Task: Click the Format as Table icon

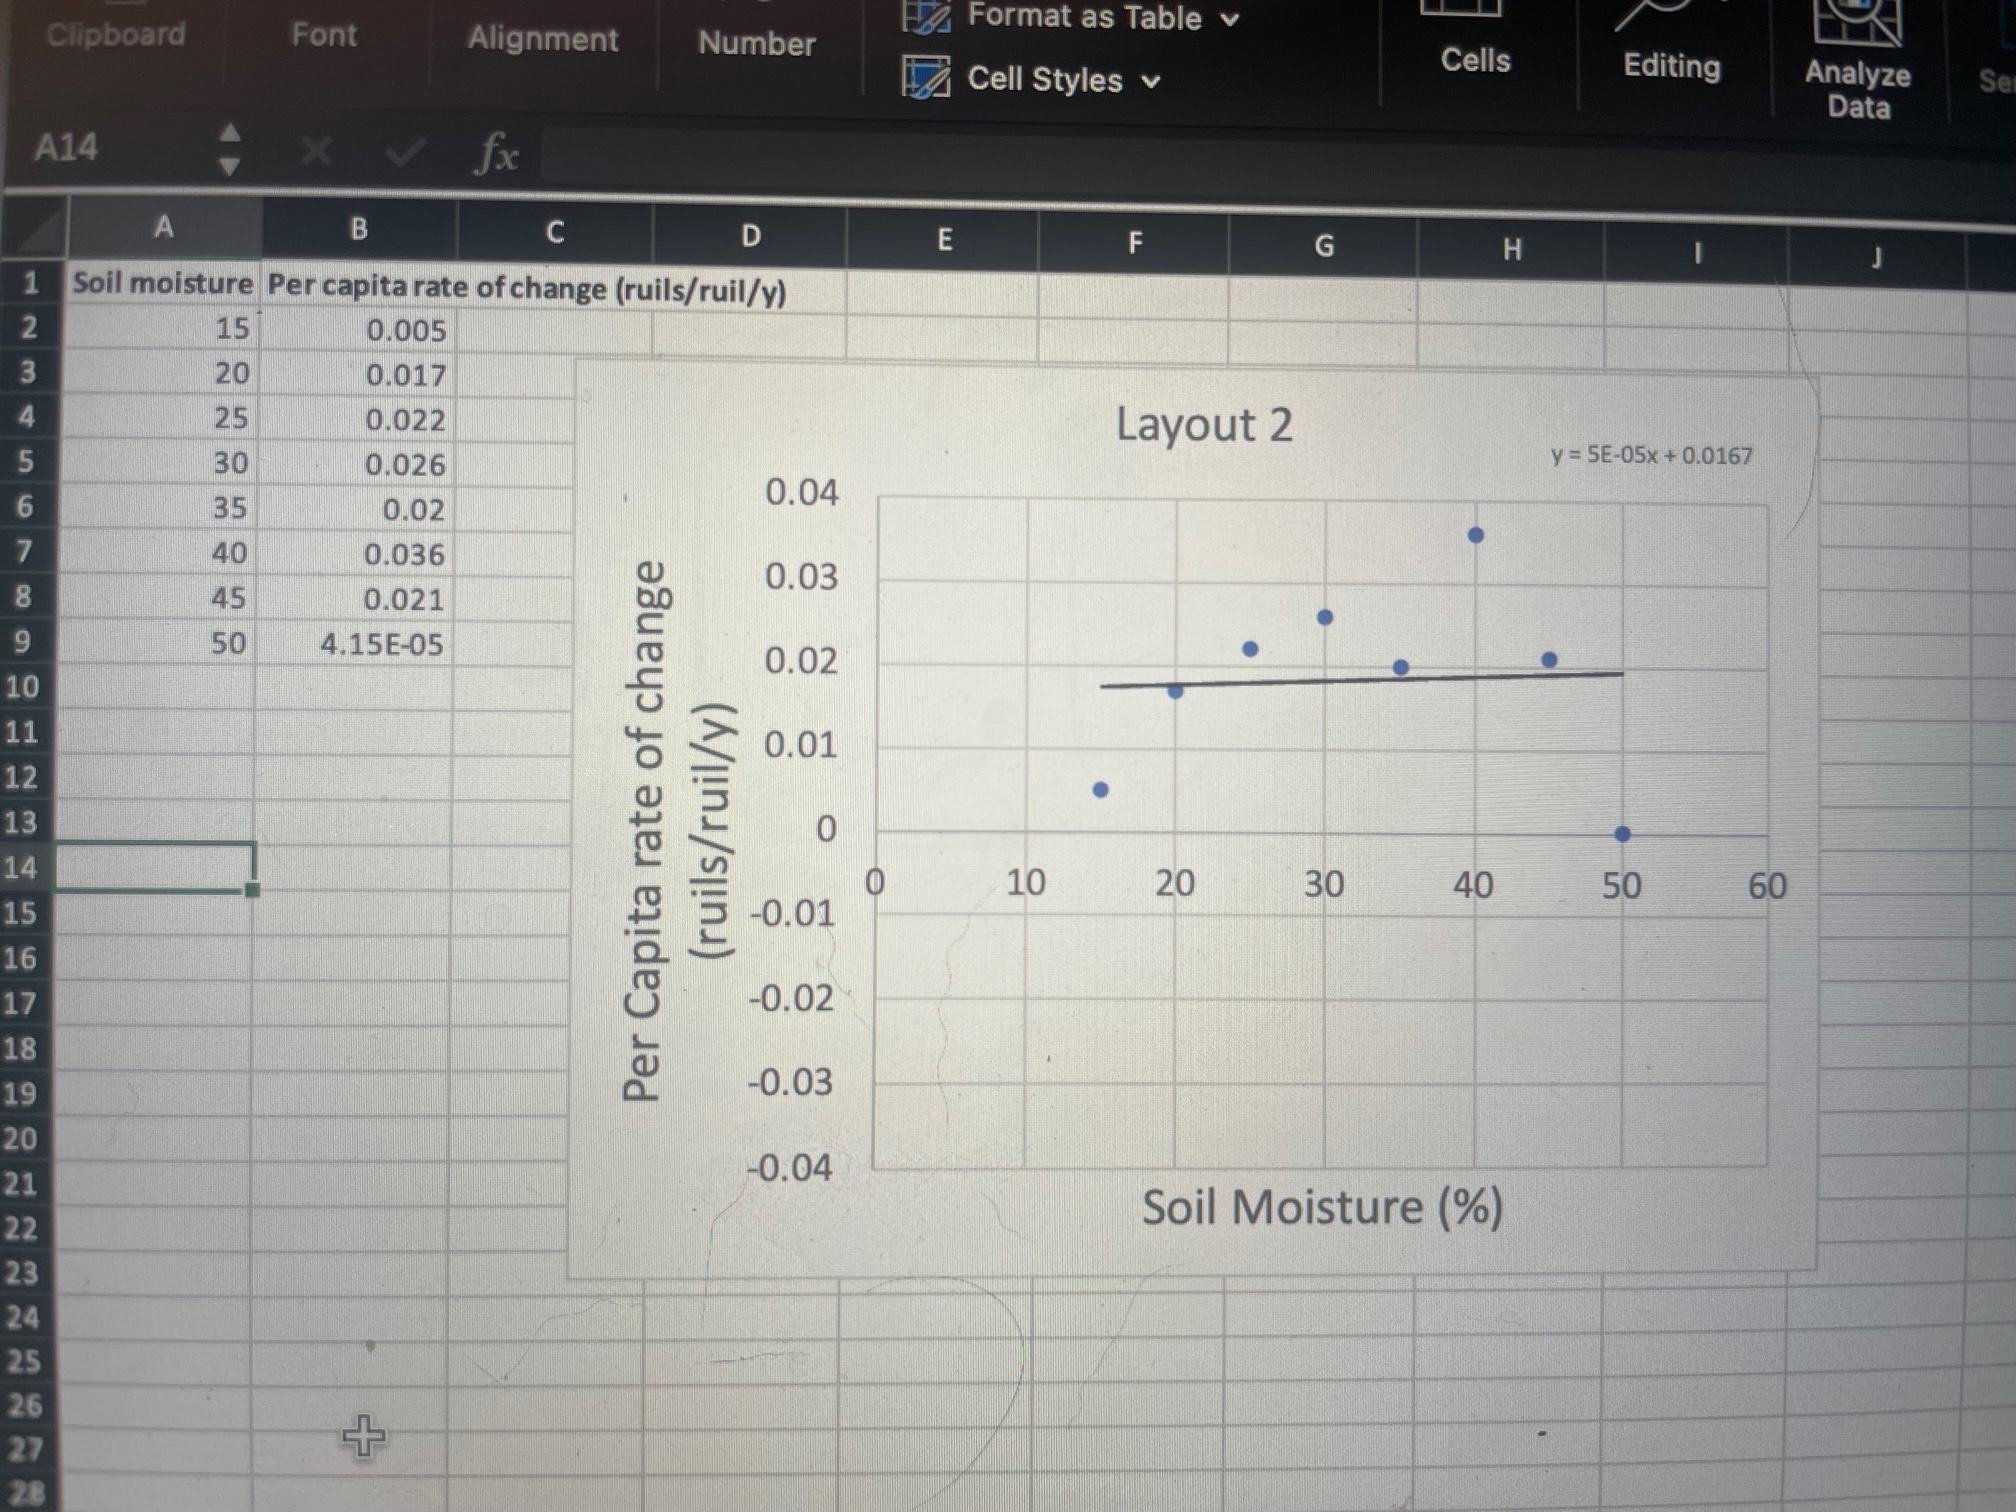Action: [925, 16]
